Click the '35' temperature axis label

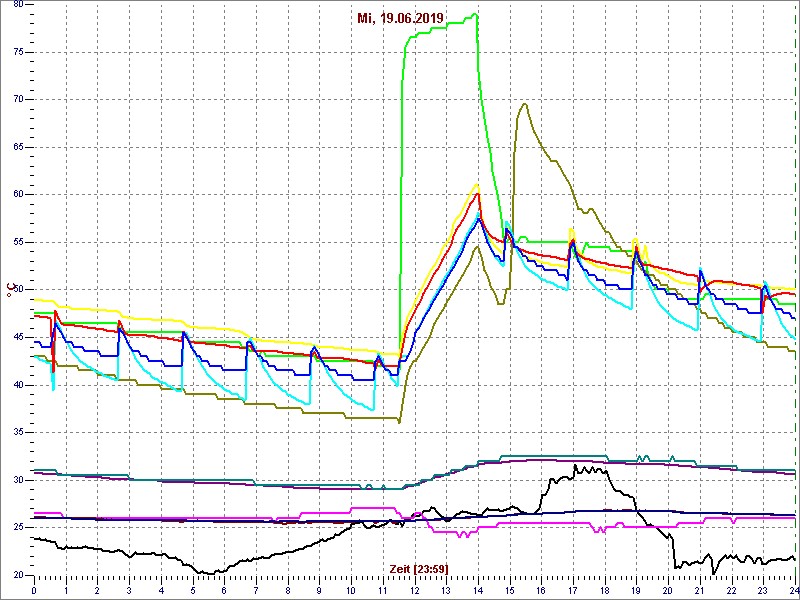tap(19, 433)
